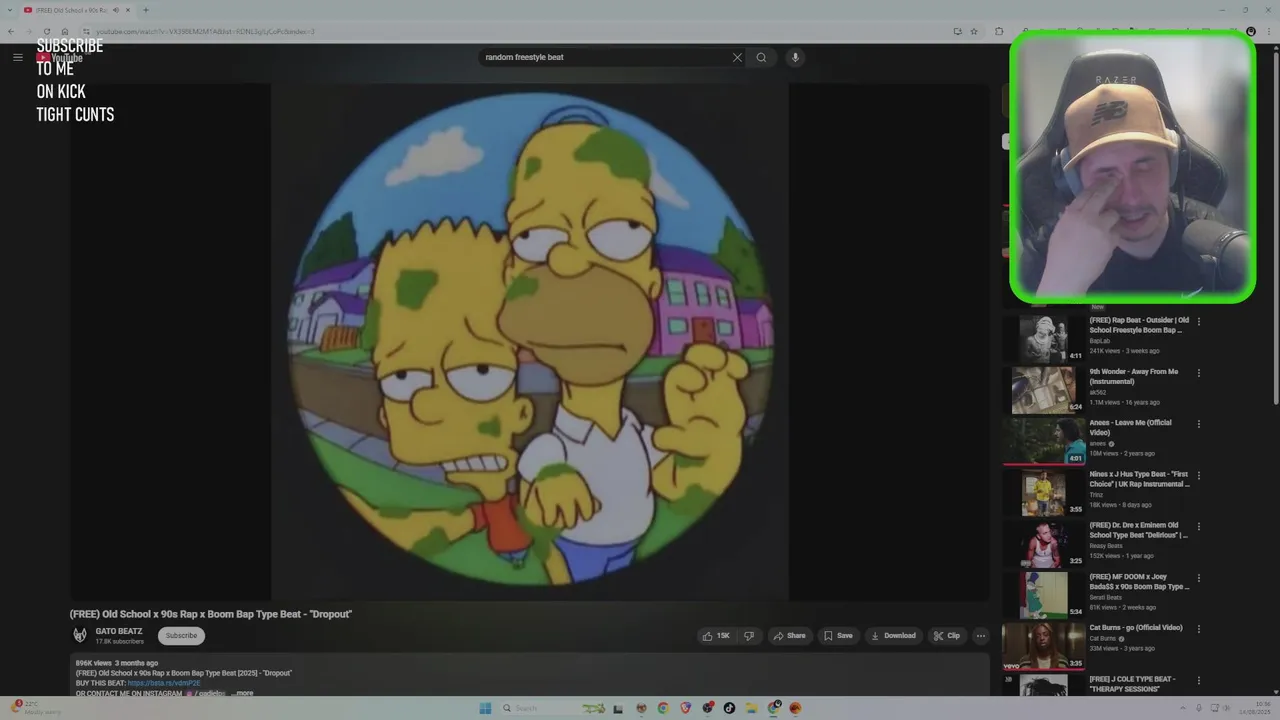This screenshot has width=1280, height=720.
Task: Open options menu for 'Cat Burns - go'
Action: pos(1198,629)
